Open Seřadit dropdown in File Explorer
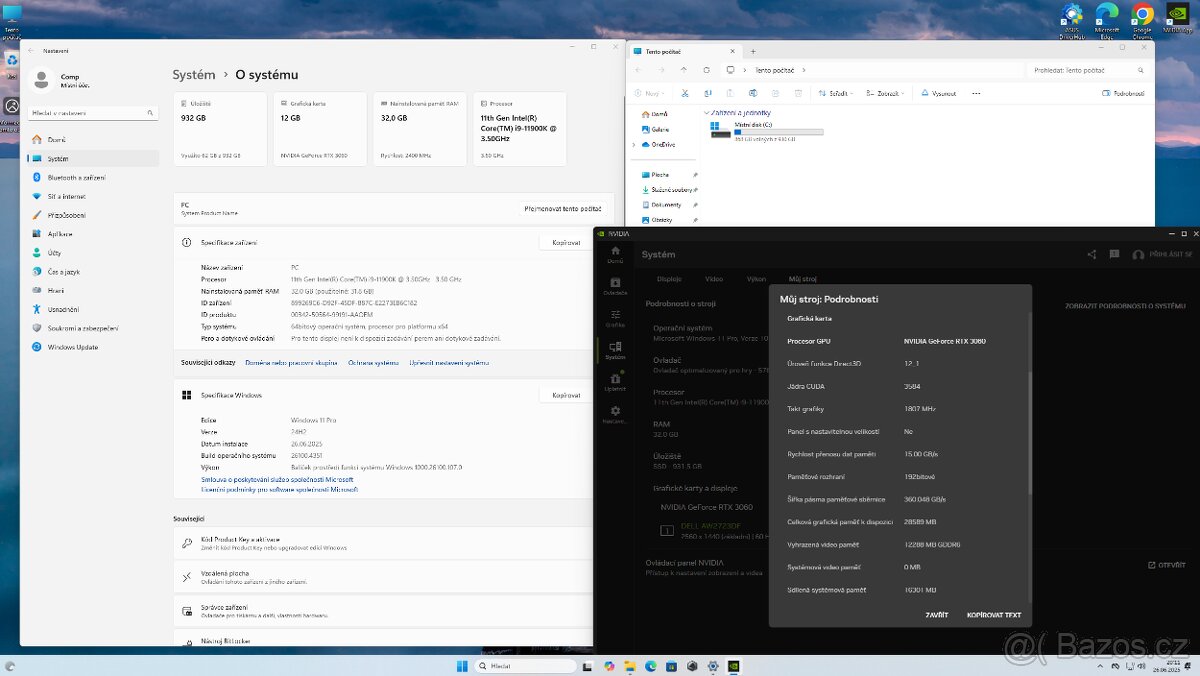Viewport: 1200px width, 676px height. point(835,93)
